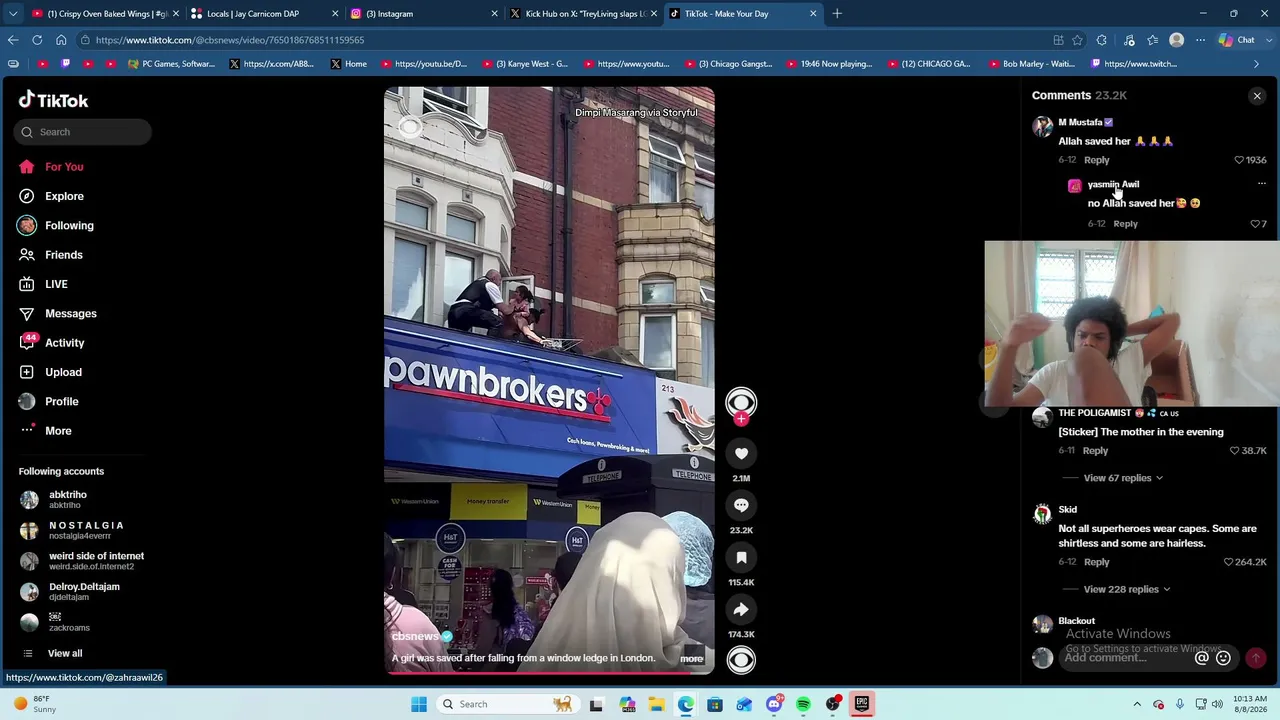Open Messages in the sidebar
Screen dimensions: 1280x720
[x=71, y=314]
